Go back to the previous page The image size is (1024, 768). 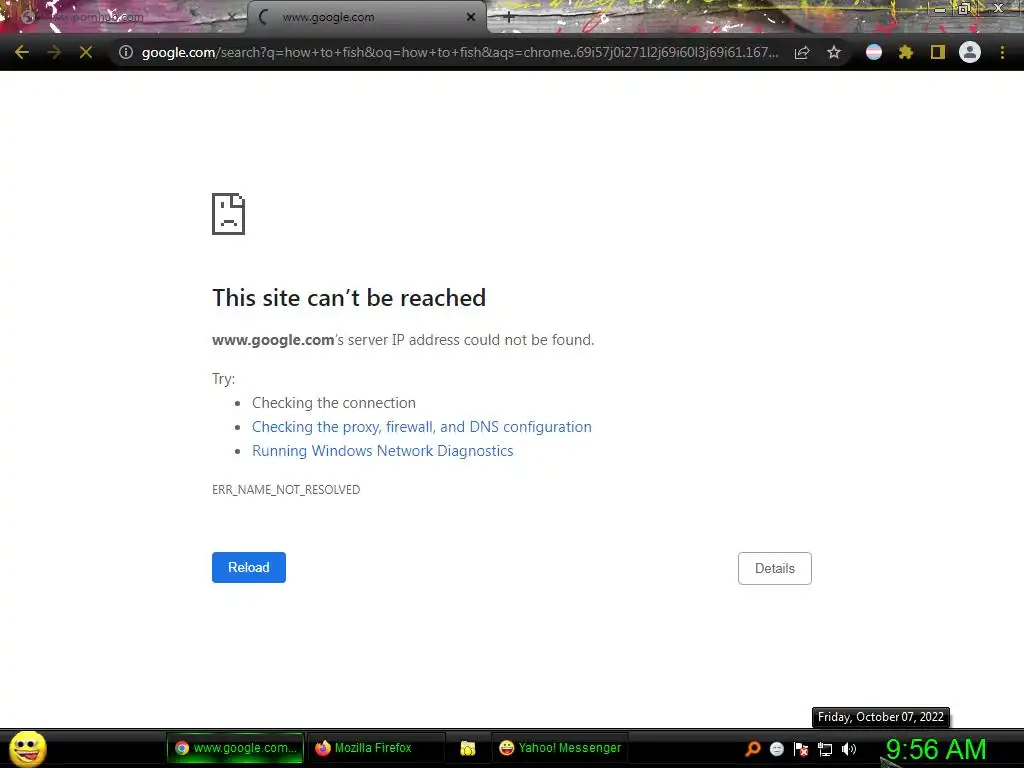[22, 52]
